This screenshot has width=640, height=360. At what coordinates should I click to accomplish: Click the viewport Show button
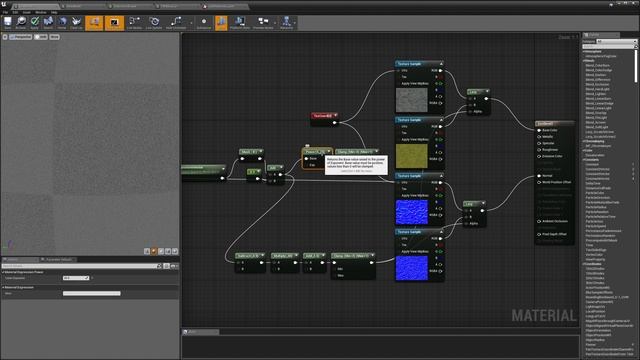[54, 37]
